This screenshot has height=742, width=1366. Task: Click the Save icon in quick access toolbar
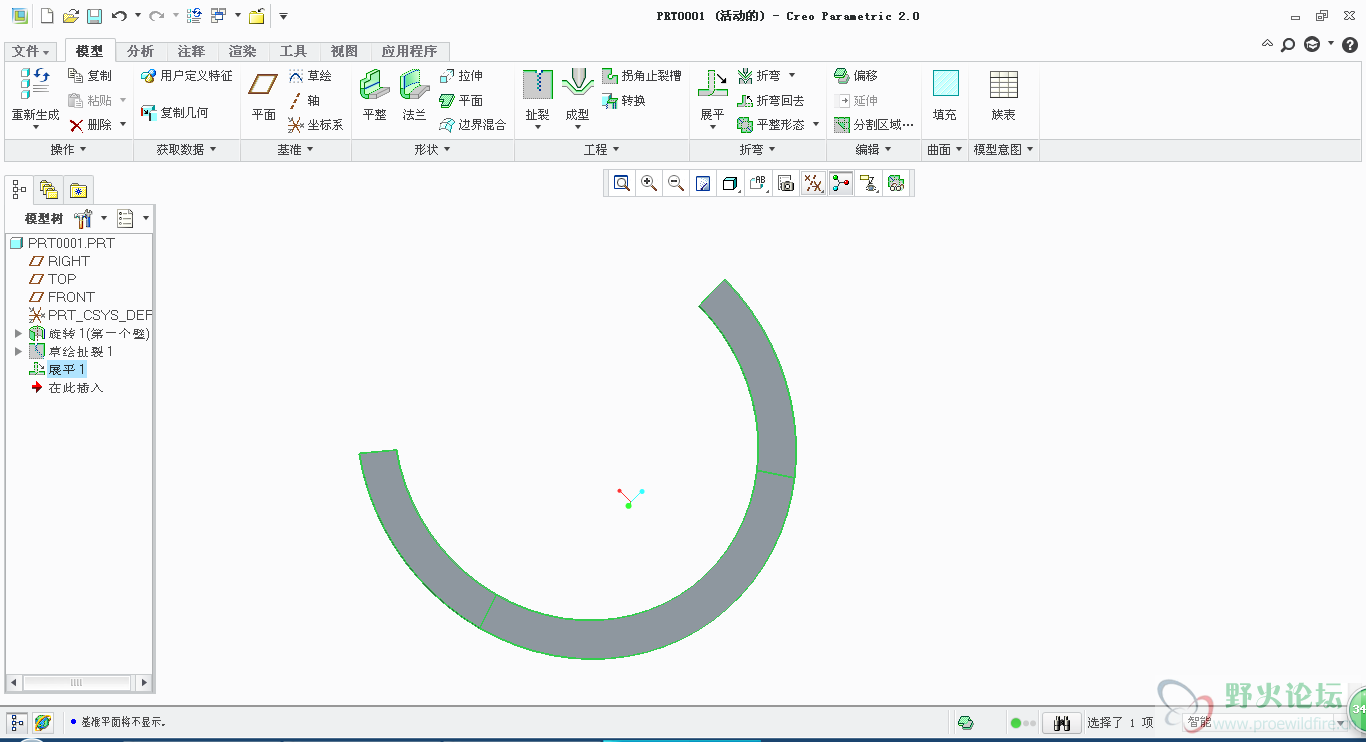[94, 16]
